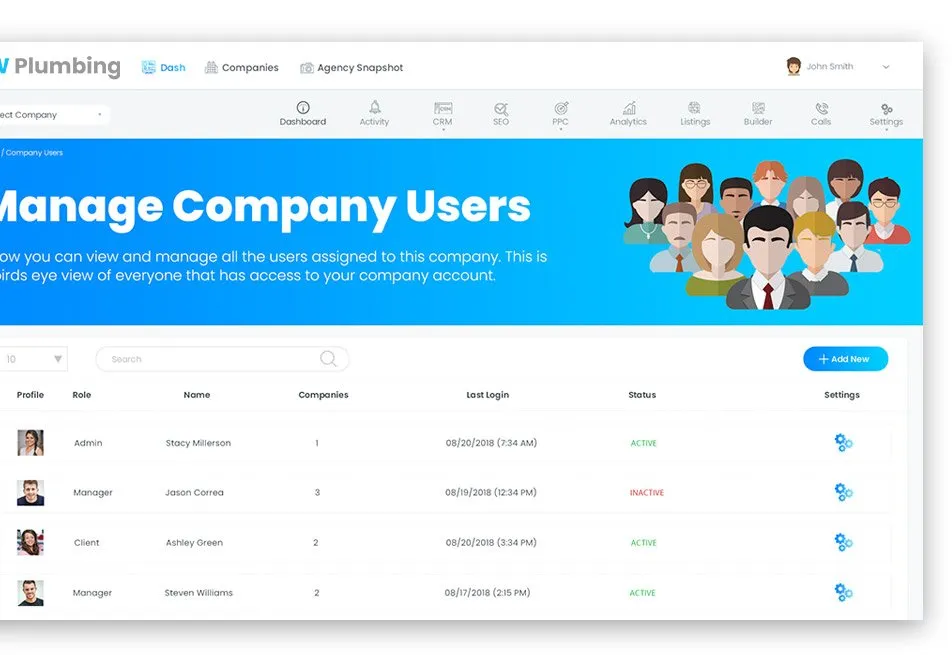Click login date 08/19/2018 (12:34 PM)
The image size is (952, 655).
(491, 492)
